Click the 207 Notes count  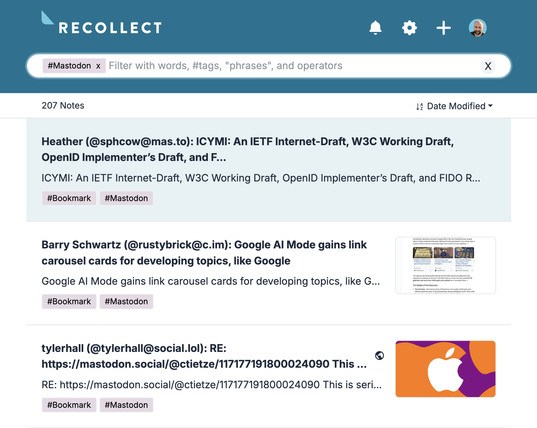click(x=63, y=105)
